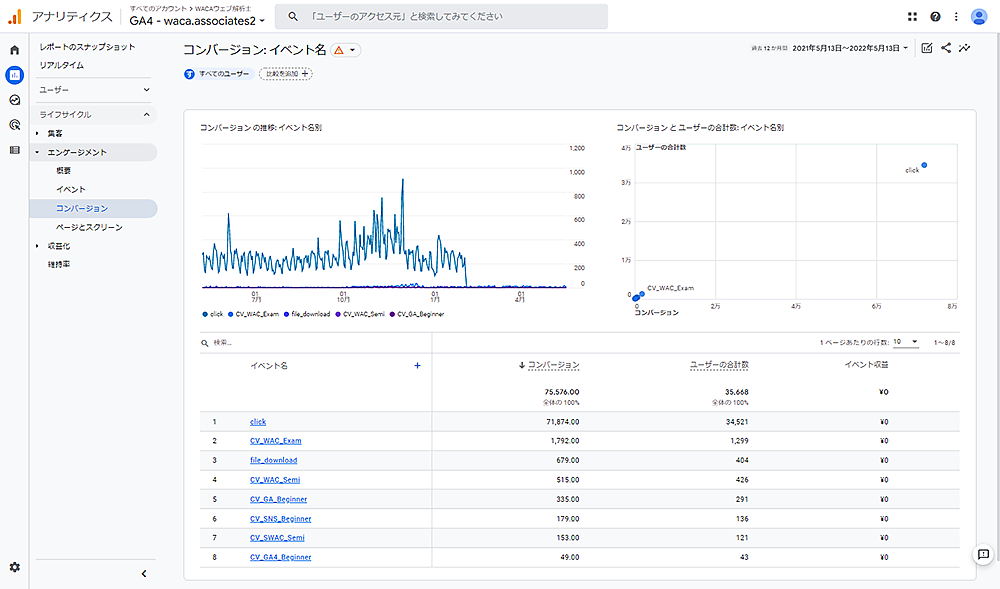Click the 比較を追加 button
The height and width of the screenshot is (589, 1000).
click(x=285, y=74)
